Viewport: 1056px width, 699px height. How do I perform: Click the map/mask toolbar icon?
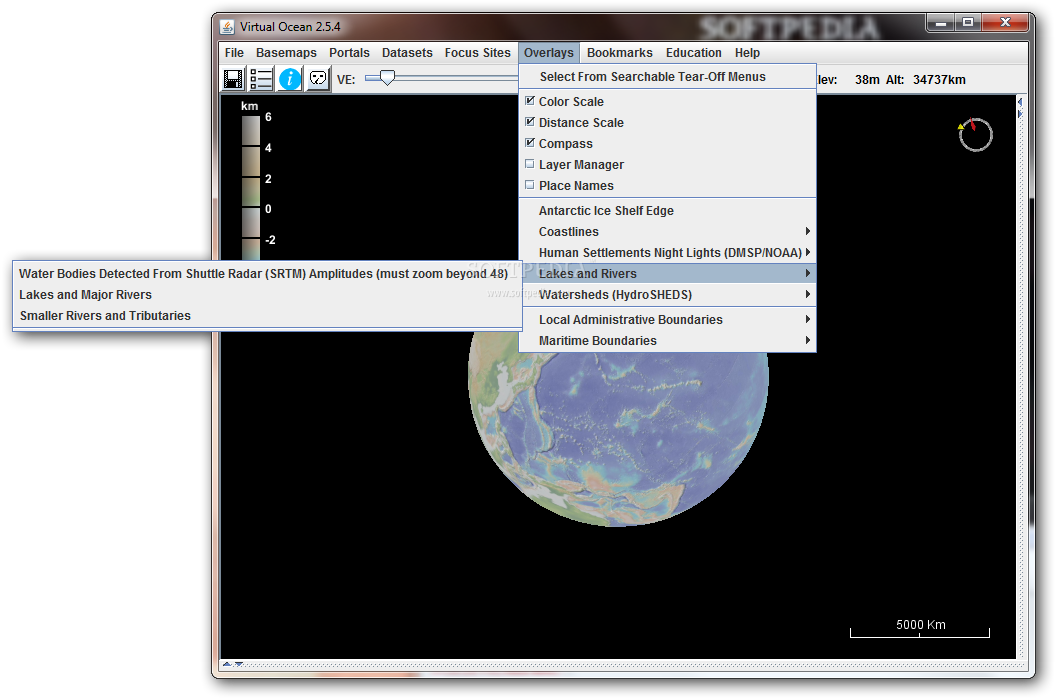(318, 79)
